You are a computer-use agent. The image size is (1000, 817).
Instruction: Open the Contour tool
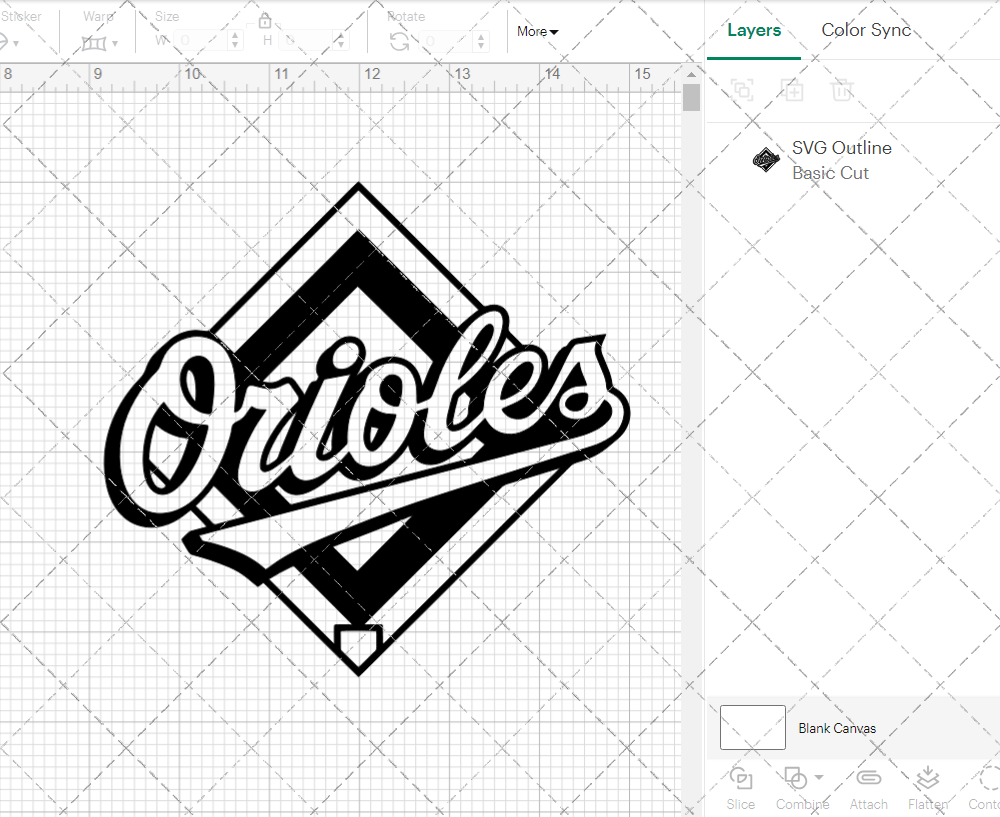[x=984, y=788]
